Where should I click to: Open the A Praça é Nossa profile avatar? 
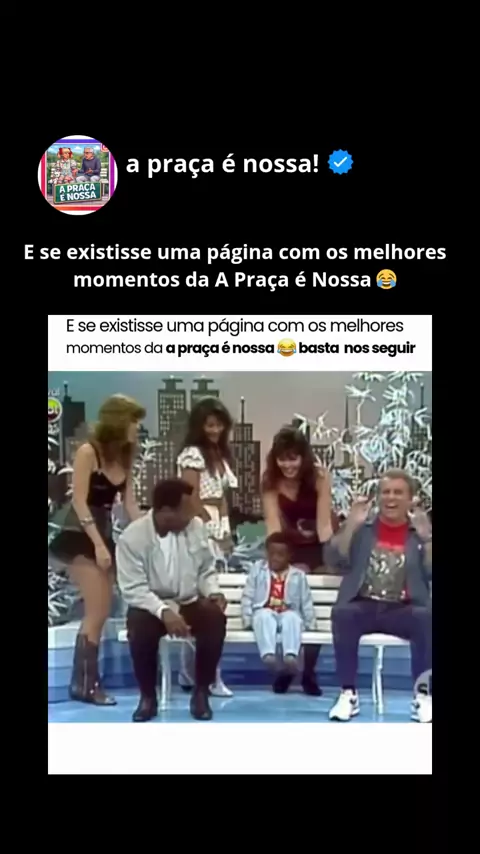[77, 175]
